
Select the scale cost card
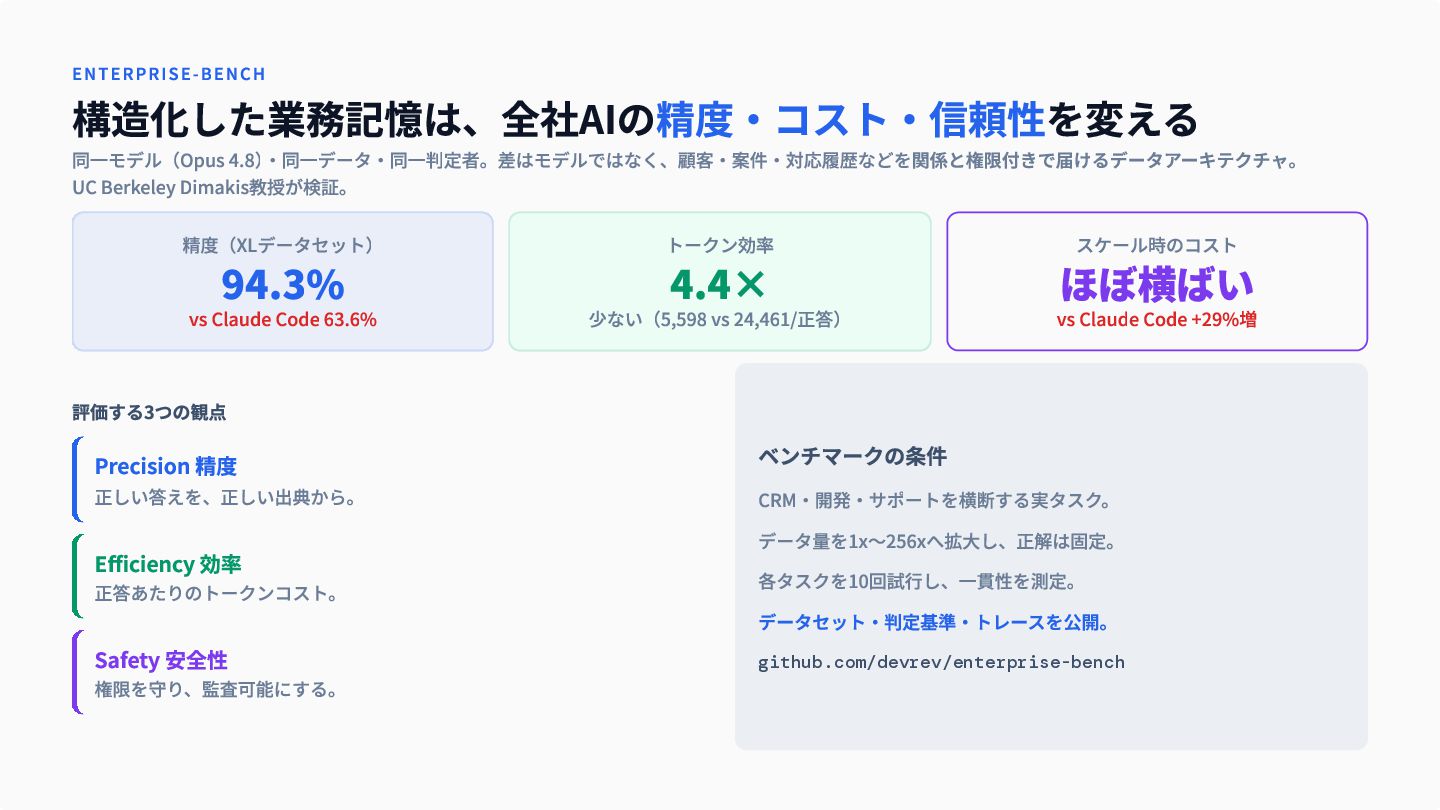point(1157,281)
